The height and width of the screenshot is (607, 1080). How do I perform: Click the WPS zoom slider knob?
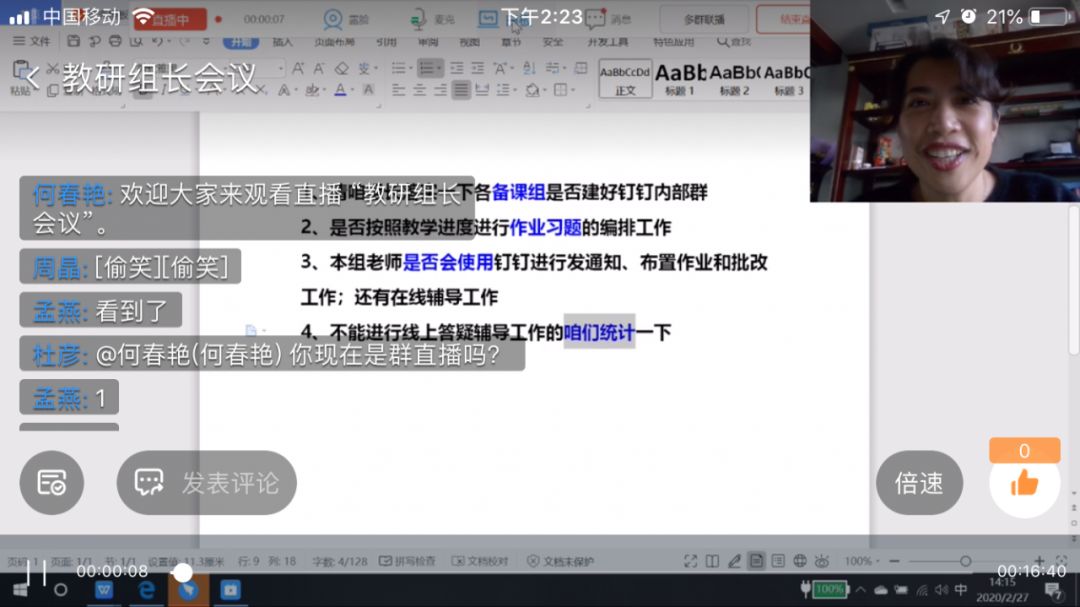click(x=966, y=561)
